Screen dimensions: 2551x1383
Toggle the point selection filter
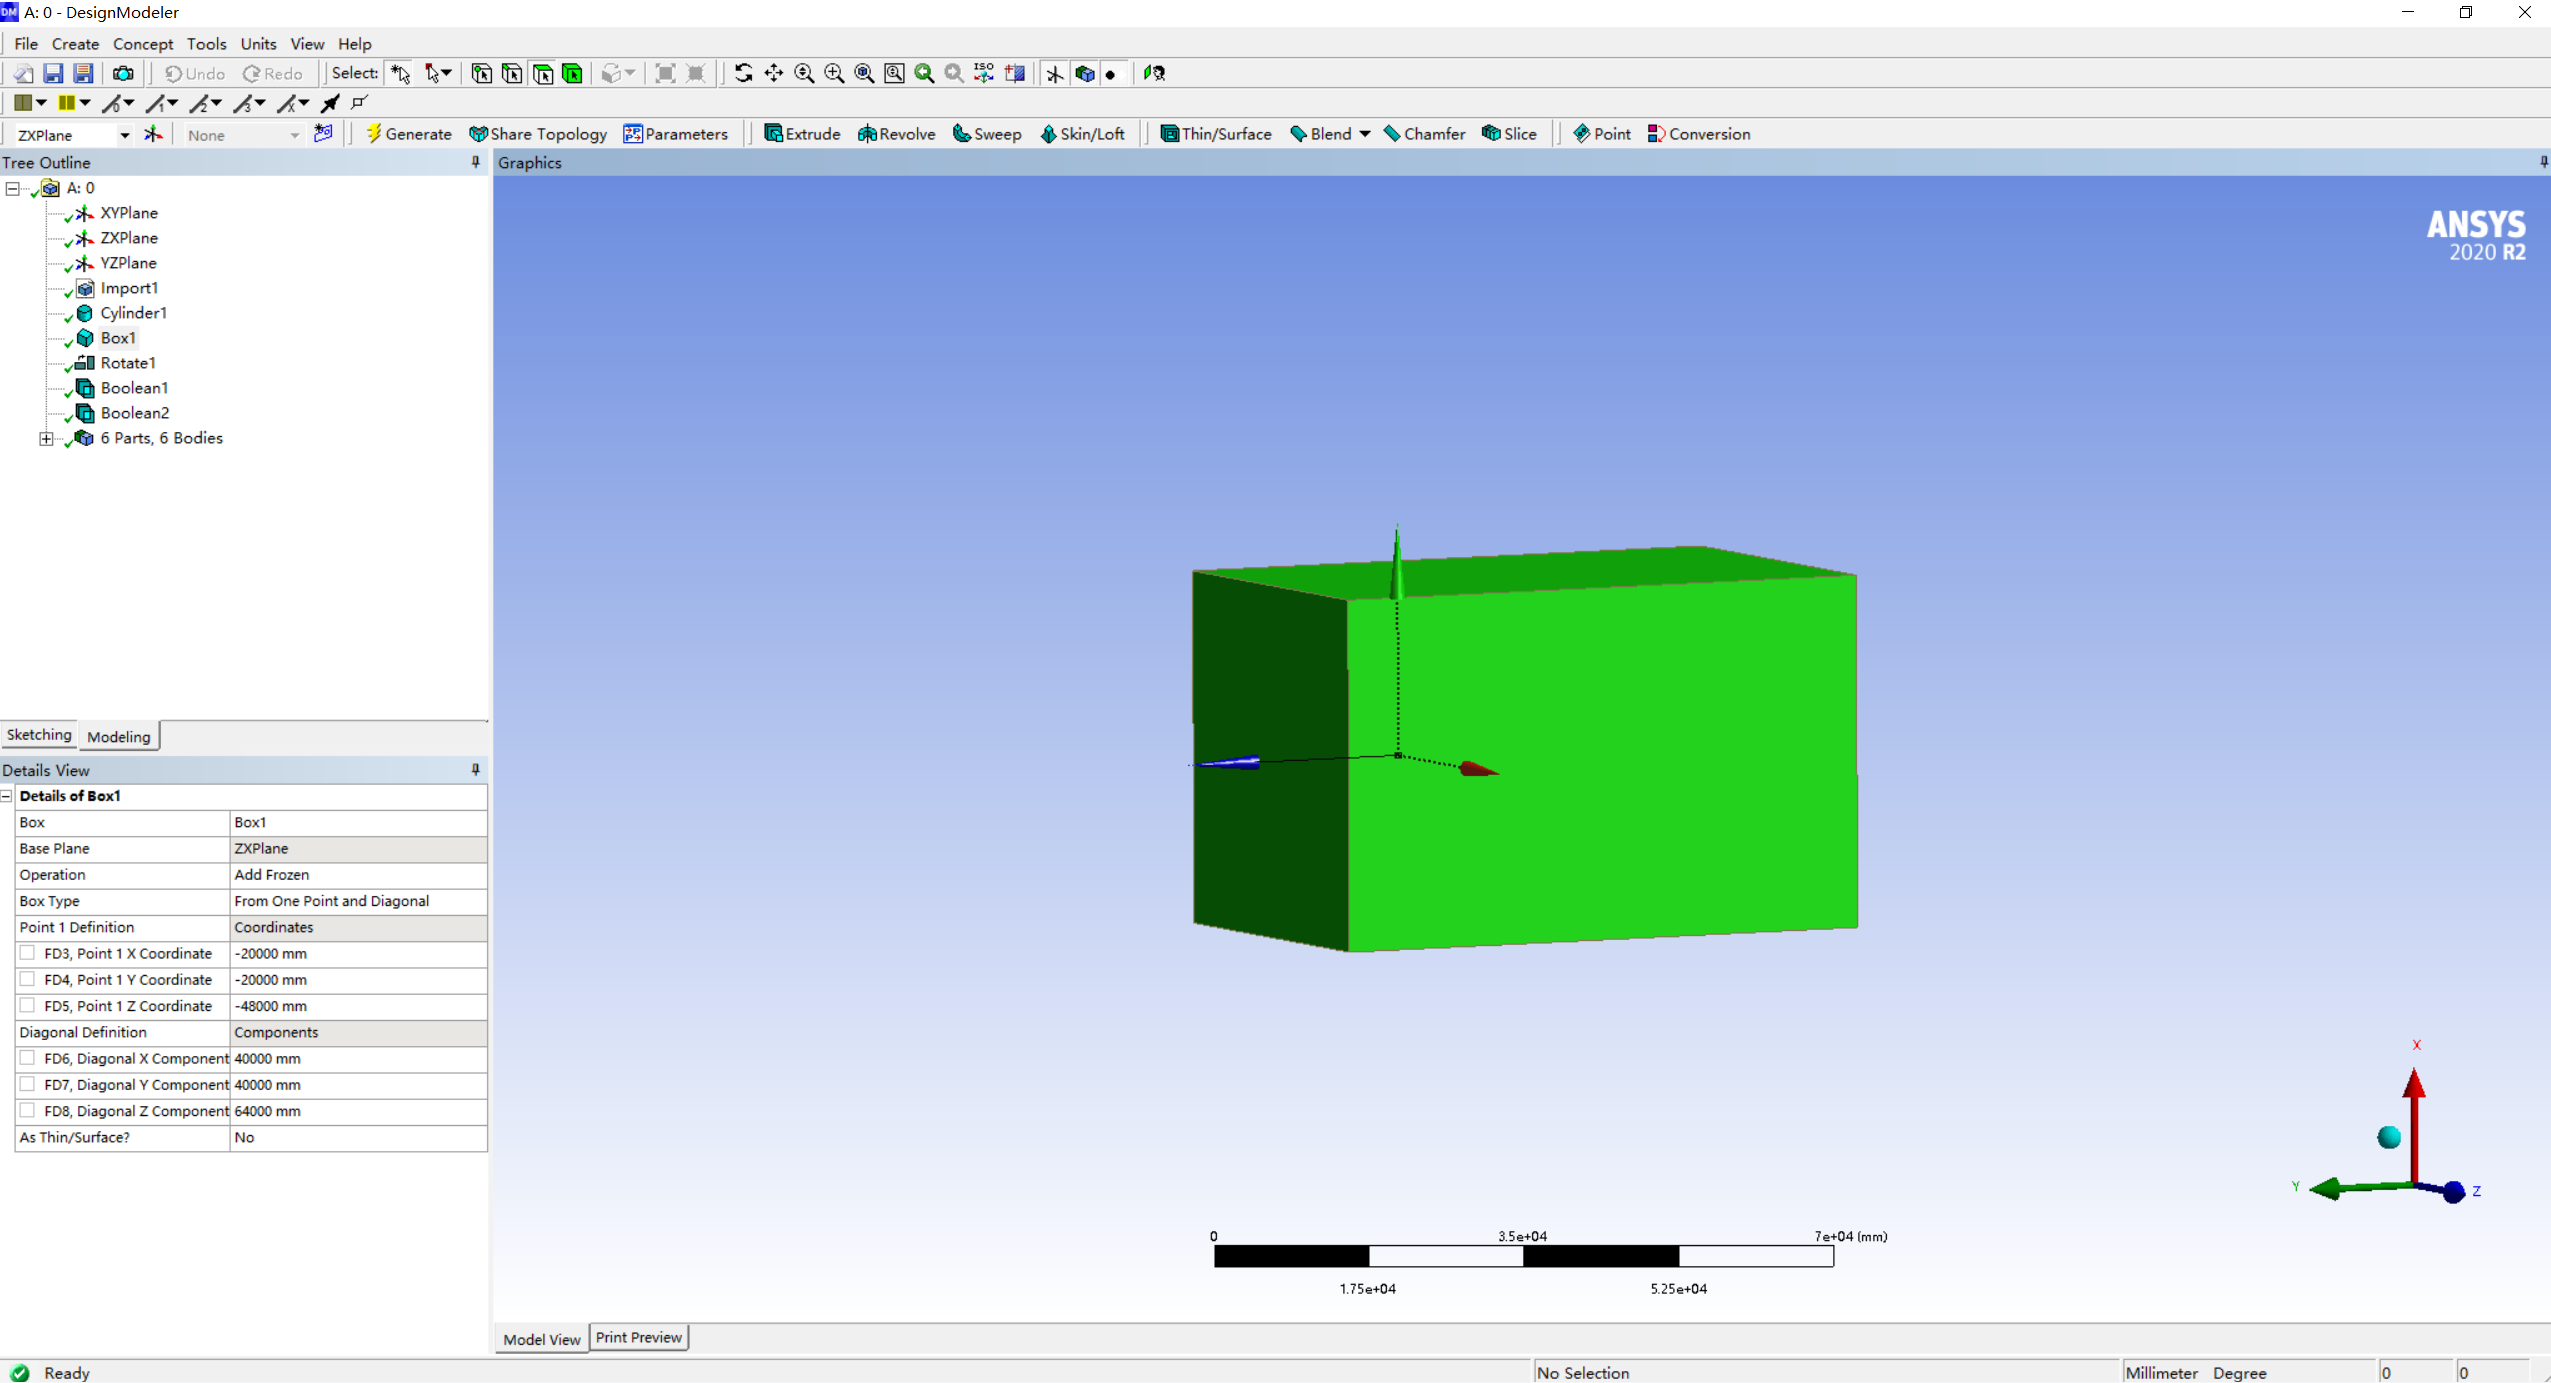pyautogui.click(x=482, y=73)
